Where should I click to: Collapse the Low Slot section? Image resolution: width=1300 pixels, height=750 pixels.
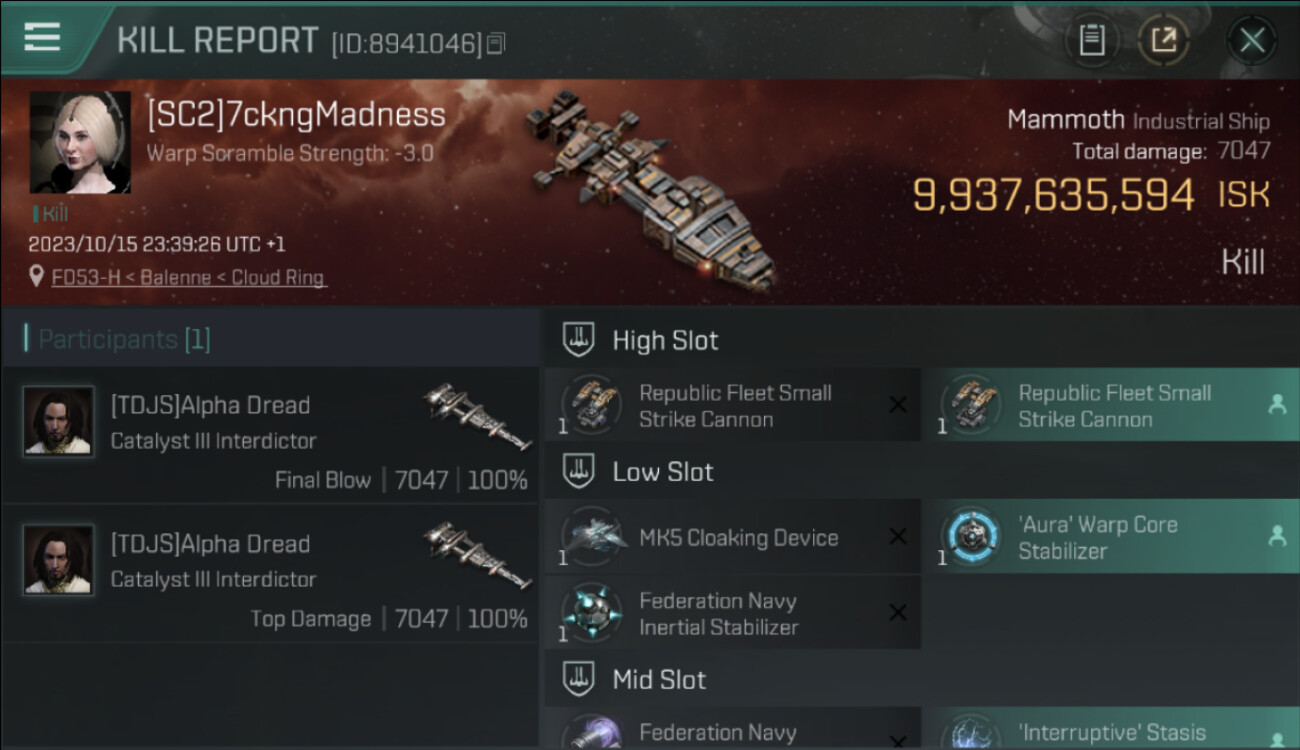578,472
